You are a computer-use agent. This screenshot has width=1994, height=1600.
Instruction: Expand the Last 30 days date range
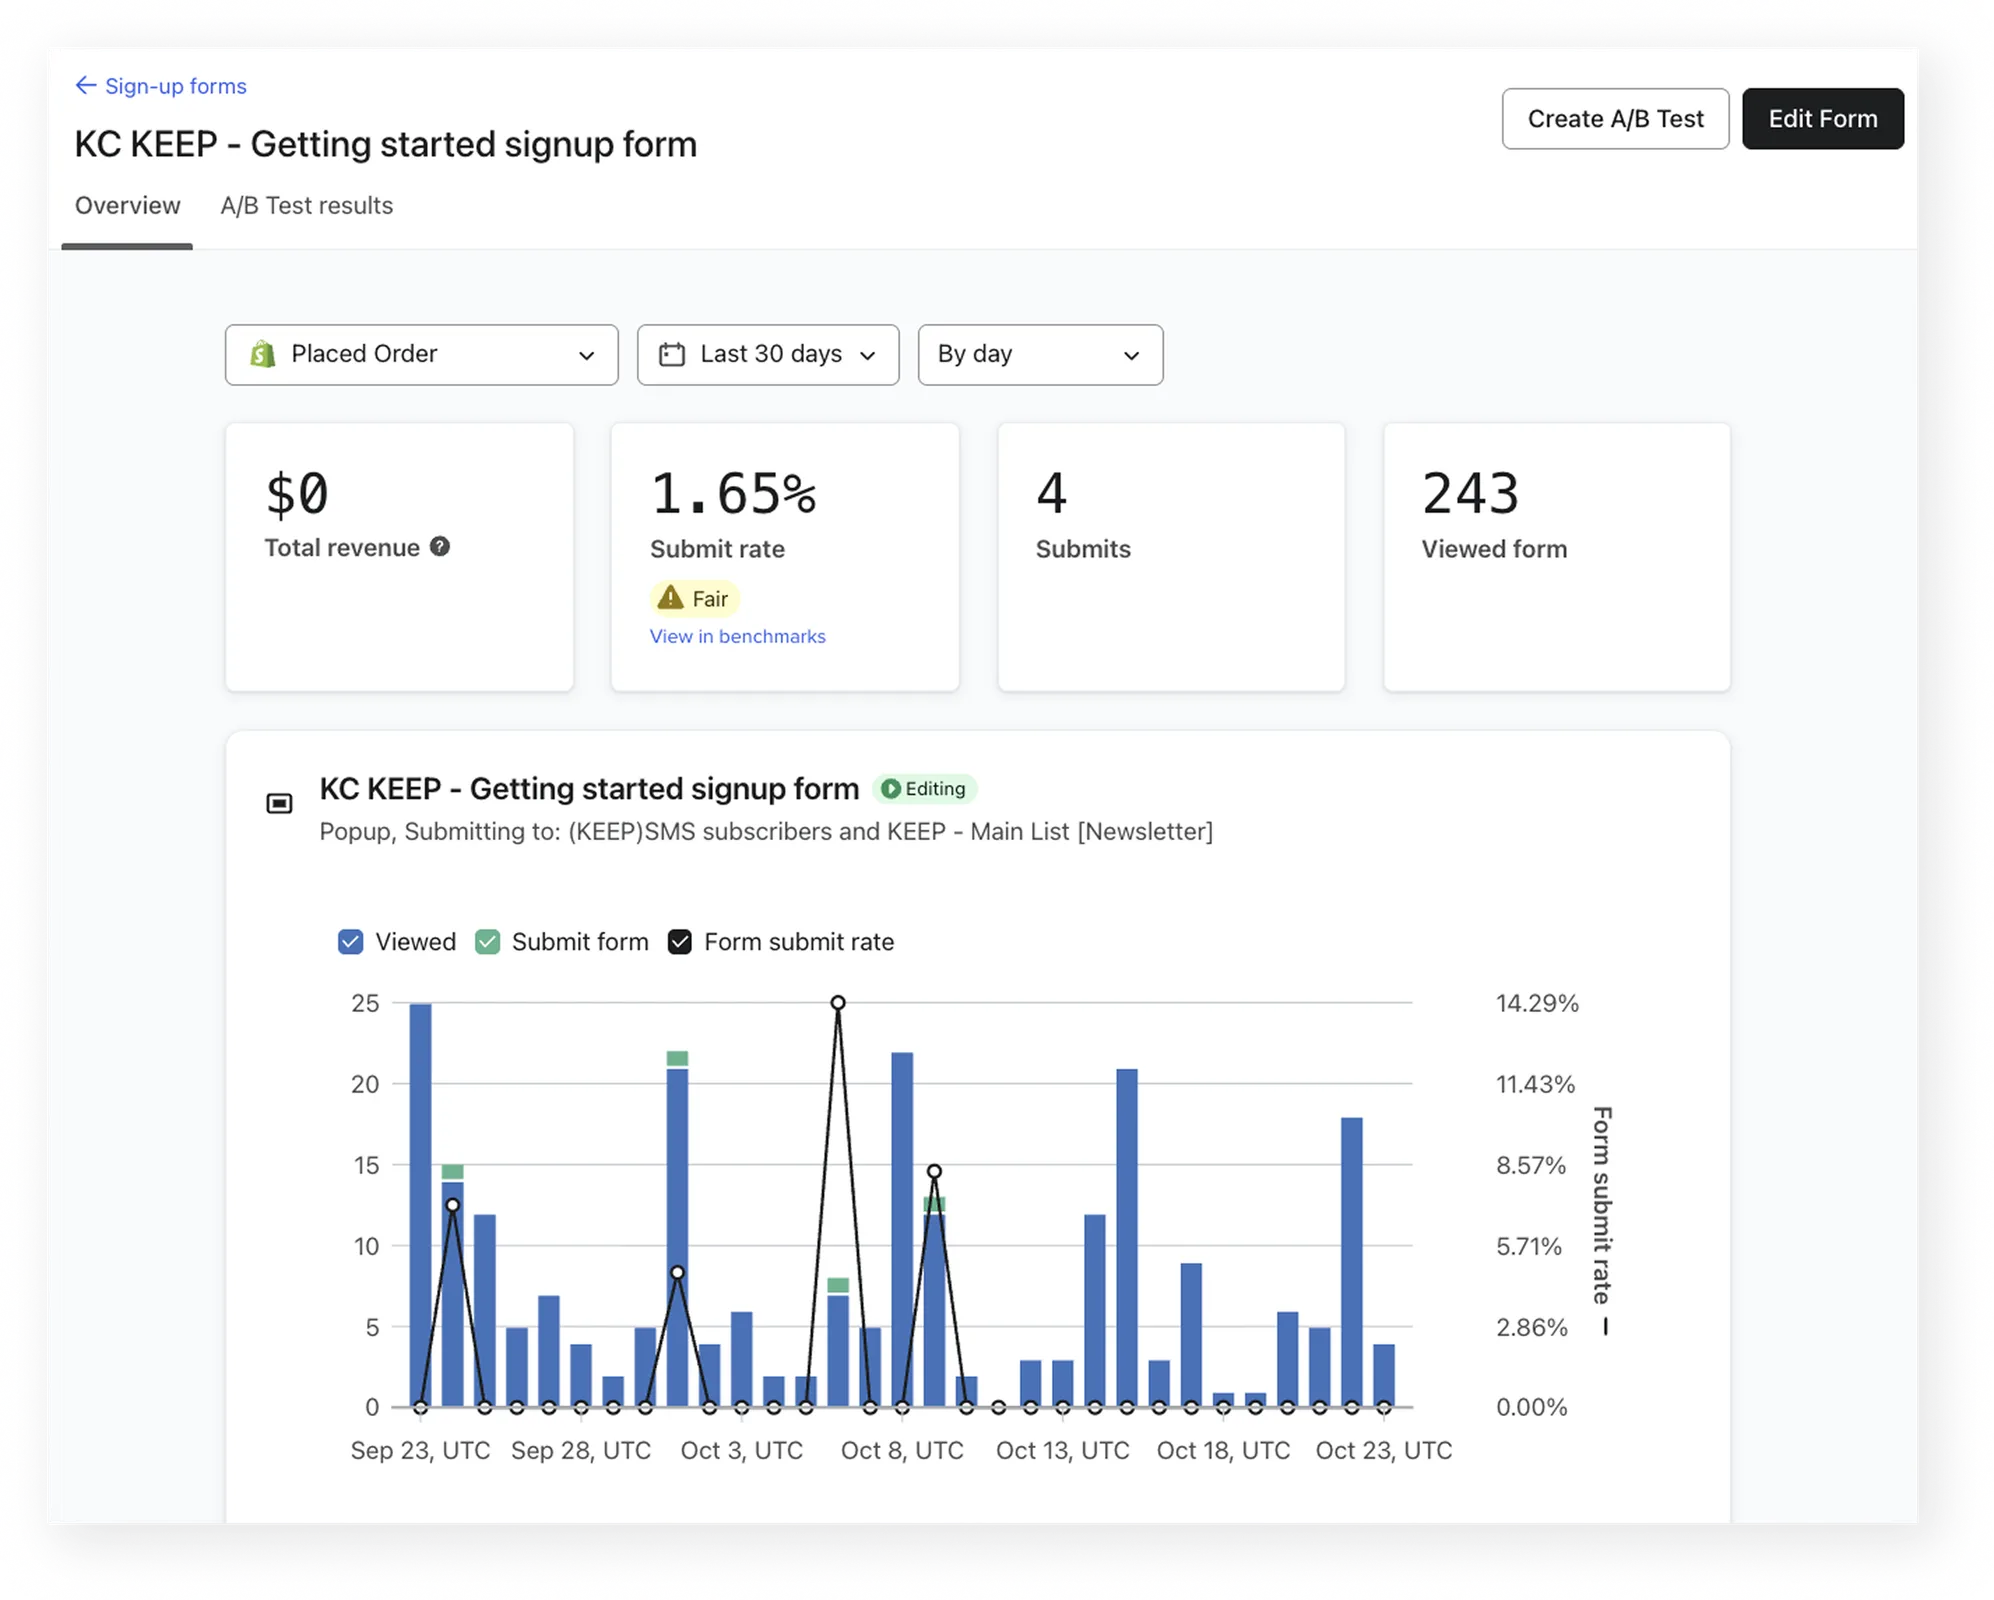(x=768, y=355)
